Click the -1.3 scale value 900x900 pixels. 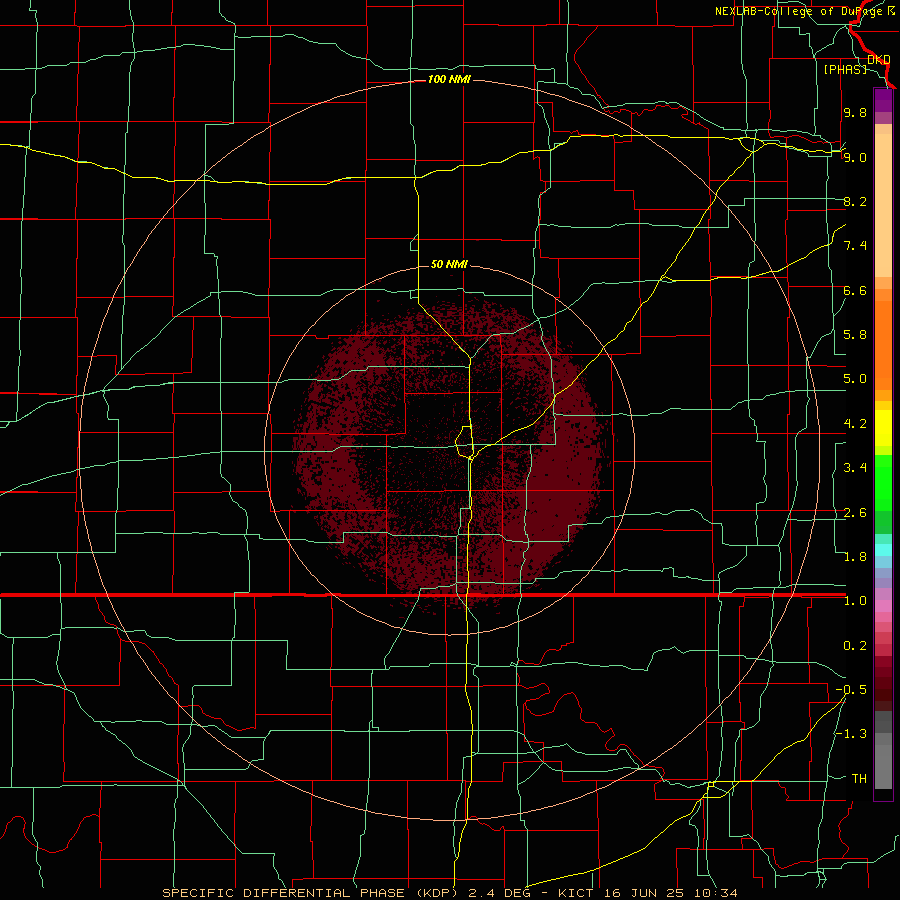pyautogui.click(x=851, y=734)
